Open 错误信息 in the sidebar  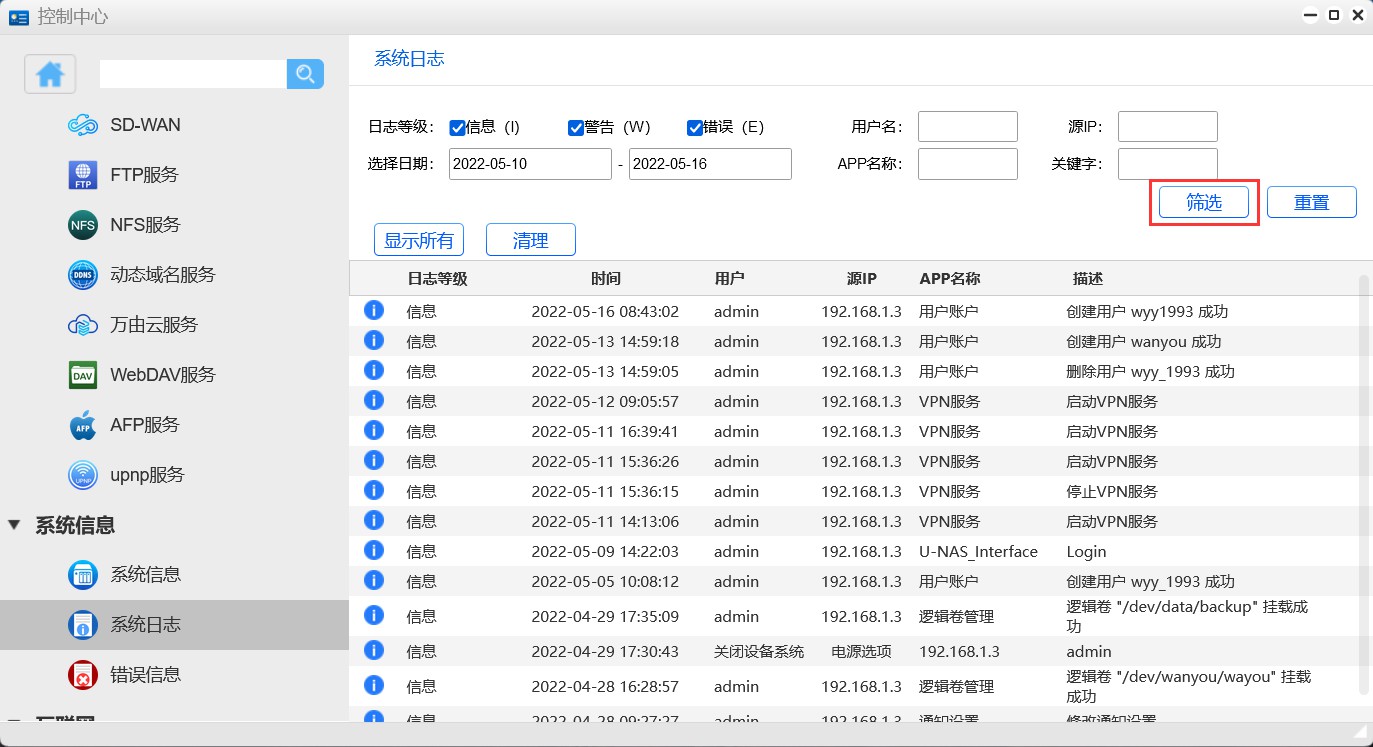(x=145, y=675)
